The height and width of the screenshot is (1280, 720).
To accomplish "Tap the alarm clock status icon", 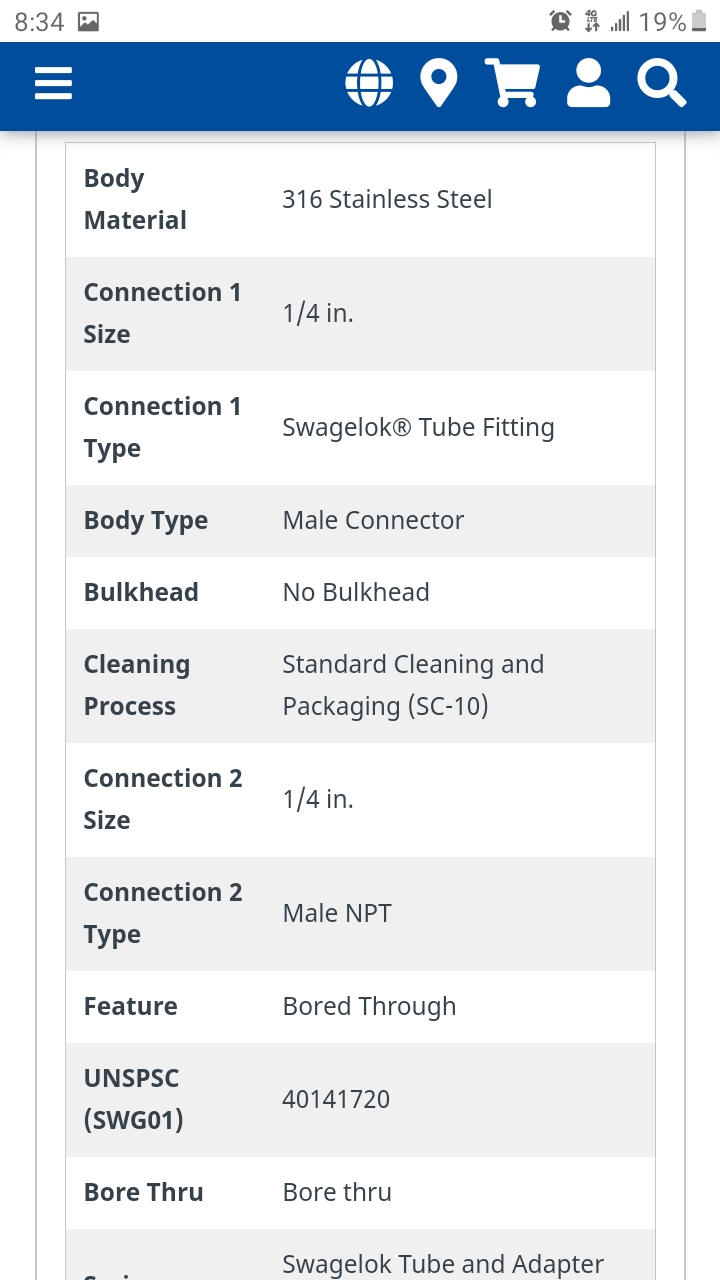I will click(560, 21).
